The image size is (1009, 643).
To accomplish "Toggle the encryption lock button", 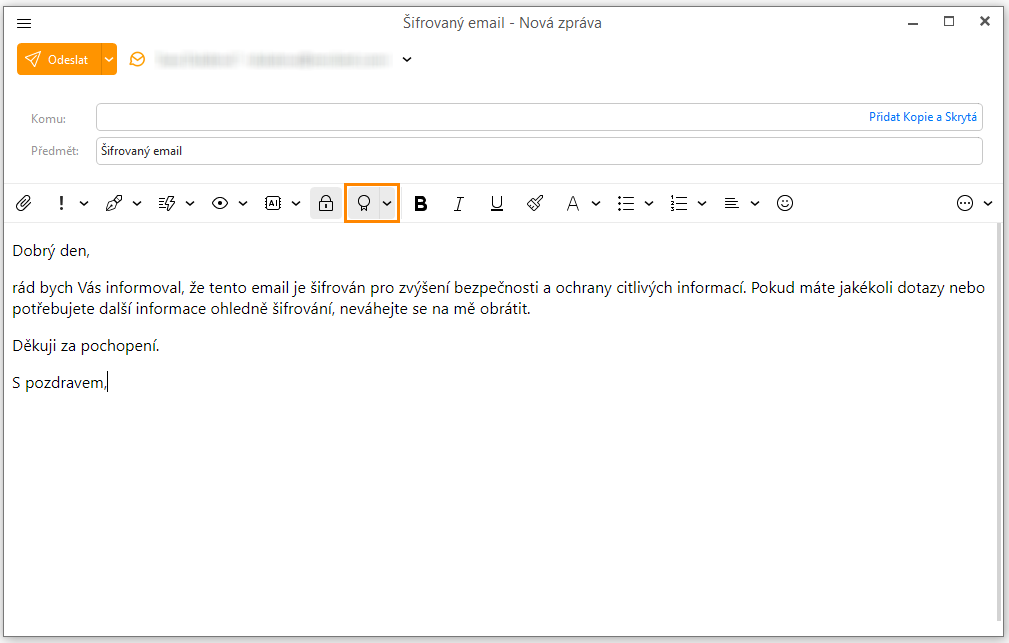I will (325, 203).
